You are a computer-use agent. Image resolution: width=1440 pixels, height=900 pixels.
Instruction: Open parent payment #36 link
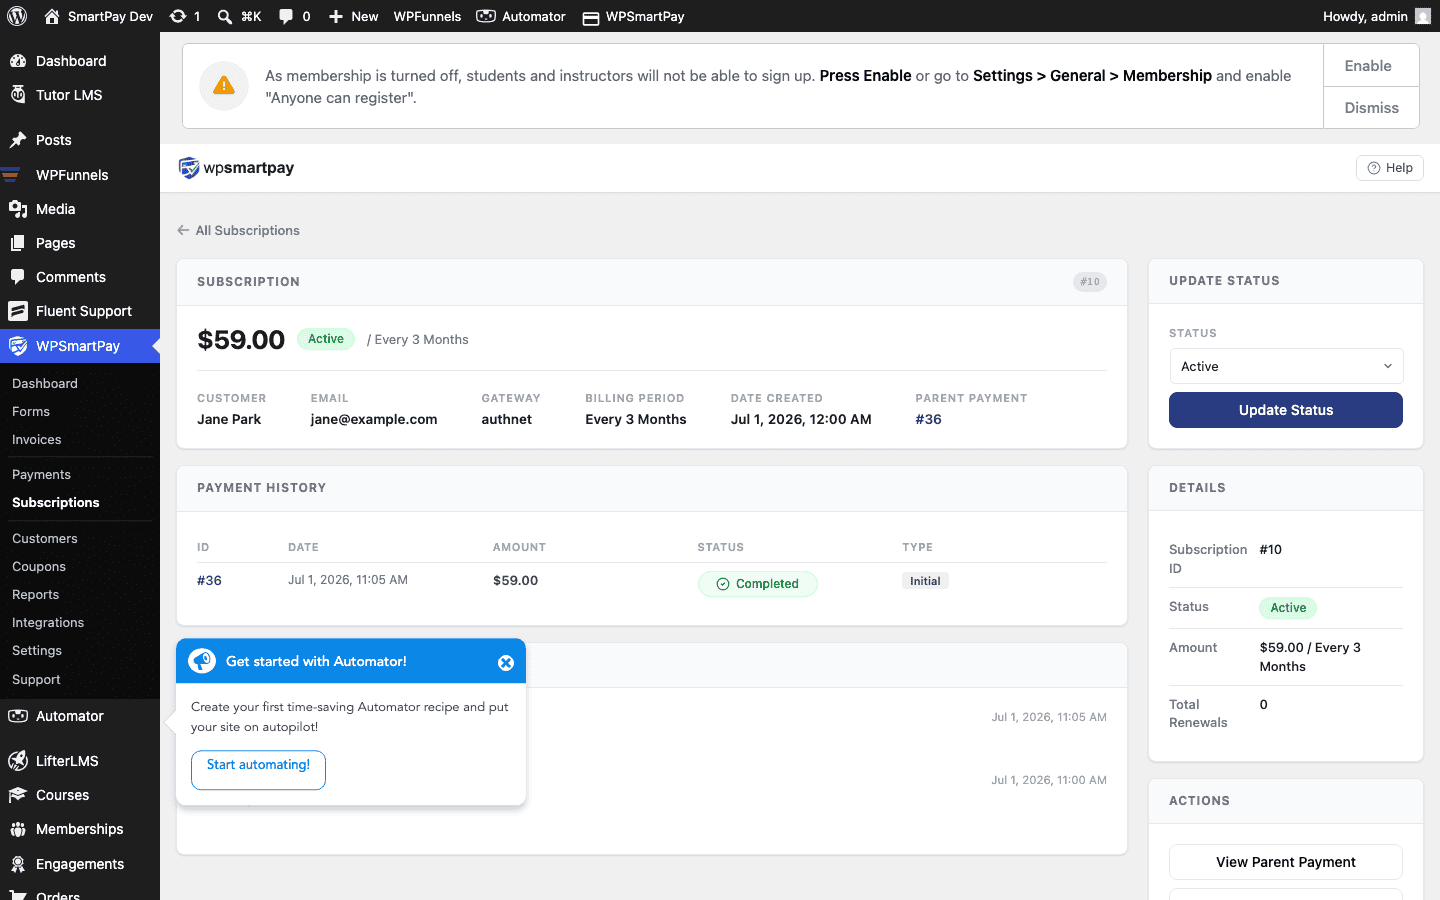(x=928, y=419)
